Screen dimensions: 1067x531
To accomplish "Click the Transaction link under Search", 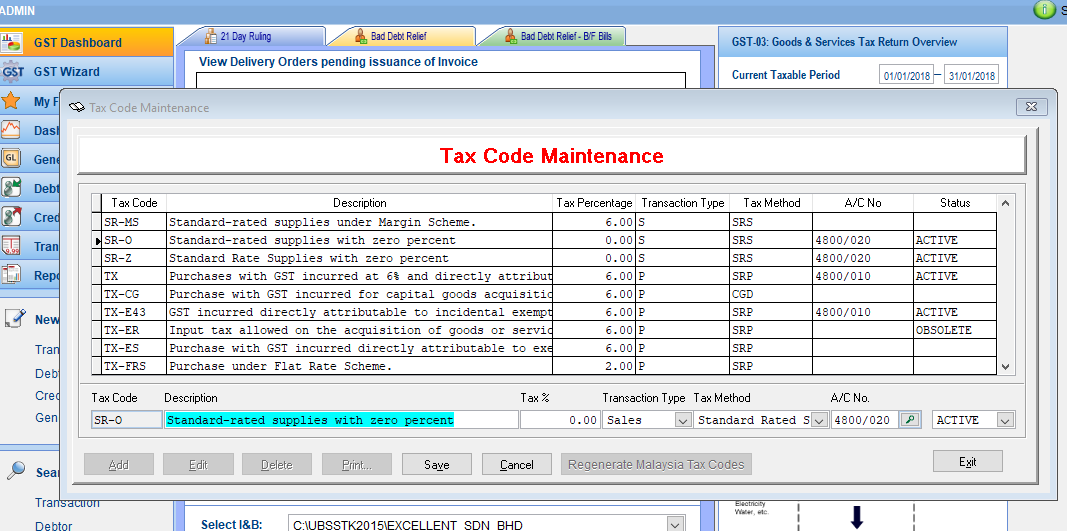I will (x=67, y=503).
